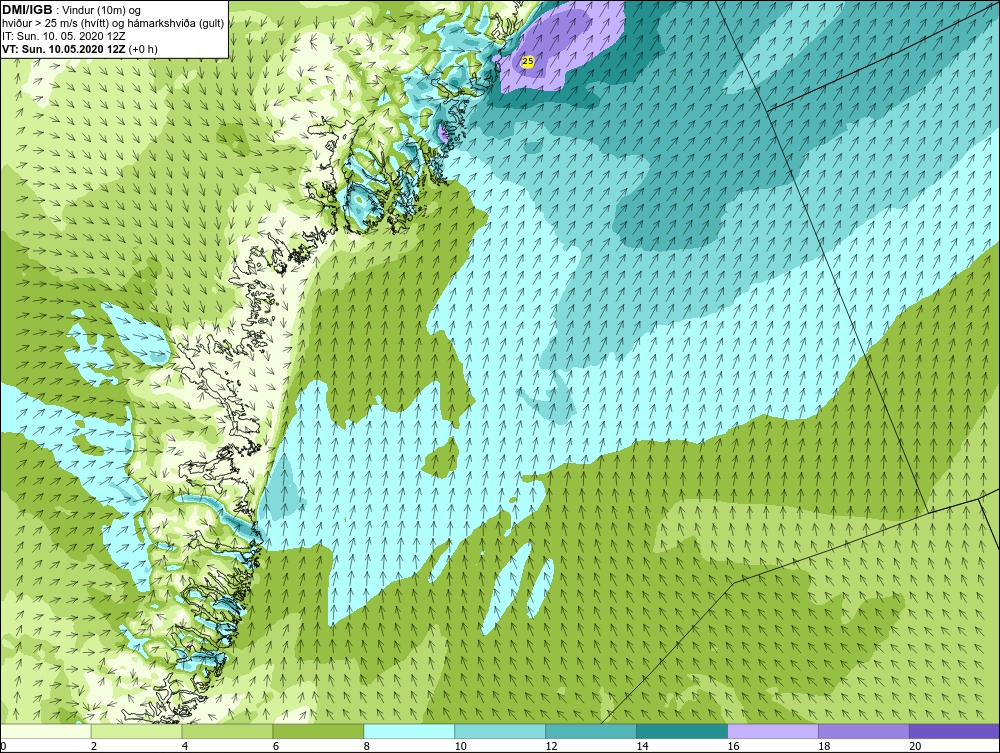Click the 4–6 m/s green legend swatch

click(227, 731)
